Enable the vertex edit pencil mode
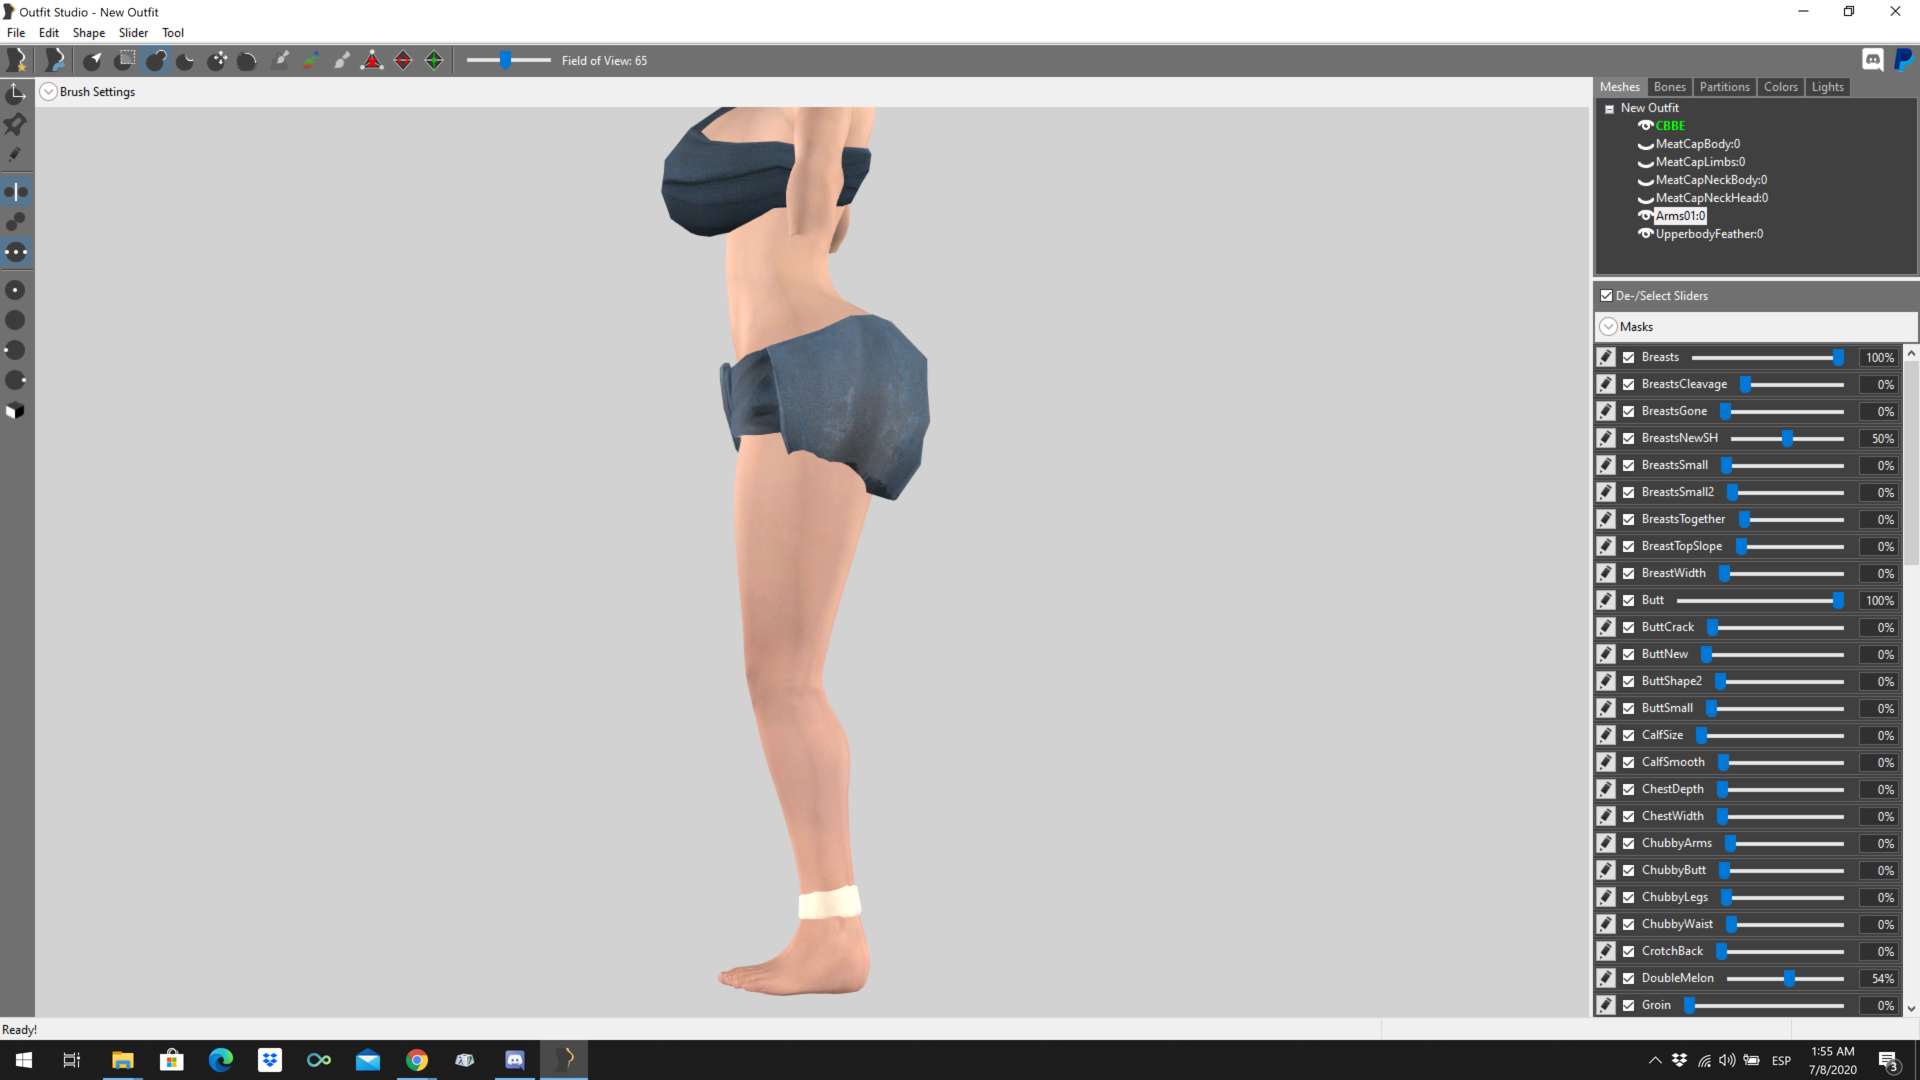The image size is (1920, 1080). 16,155
